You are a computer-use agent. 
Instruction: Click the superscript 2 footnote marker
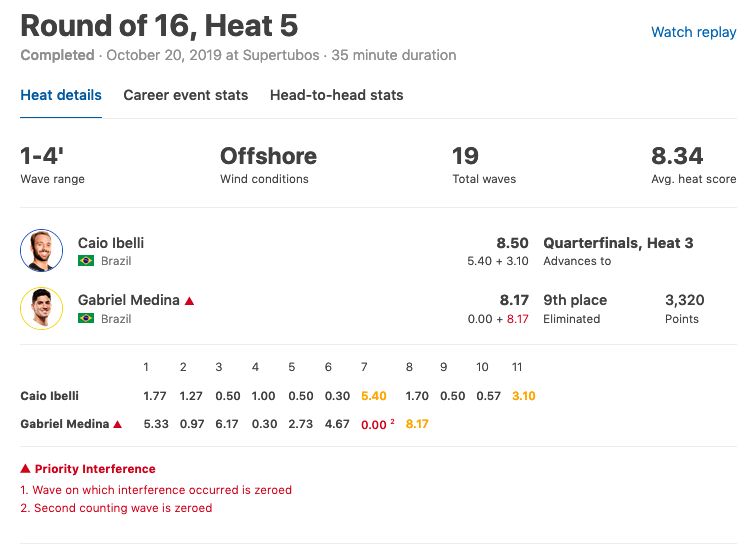tap(392, 422)
